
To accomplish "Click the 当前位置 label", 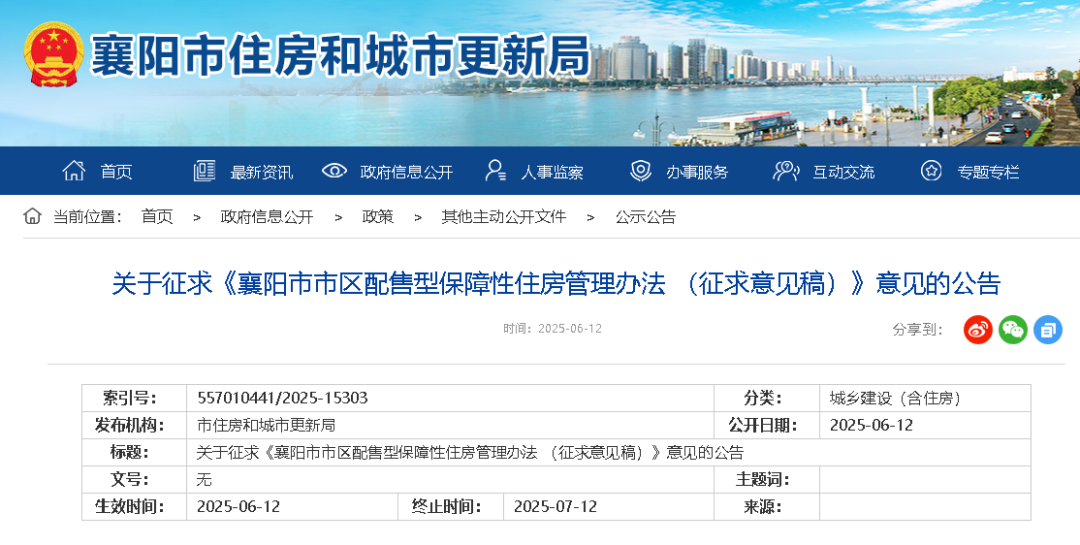I will point(87,216).
